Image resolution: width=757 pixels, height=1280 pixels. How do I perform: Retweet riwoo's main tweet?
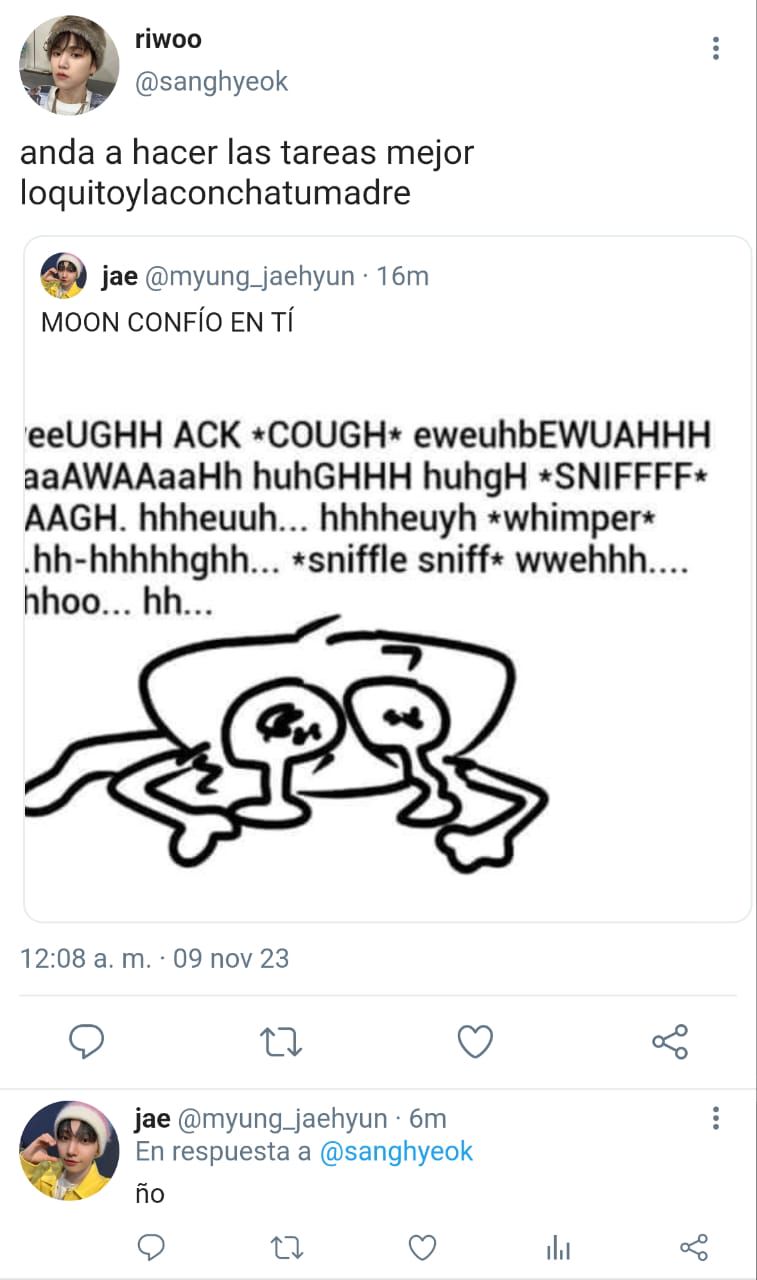point(281,1042)
